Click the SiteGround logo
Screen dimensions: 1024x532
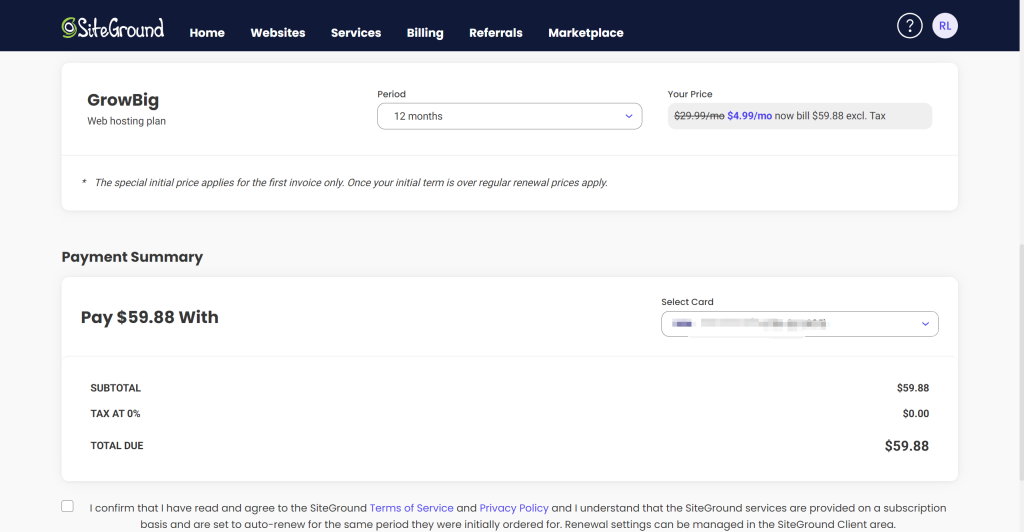[x=112, y=27]
